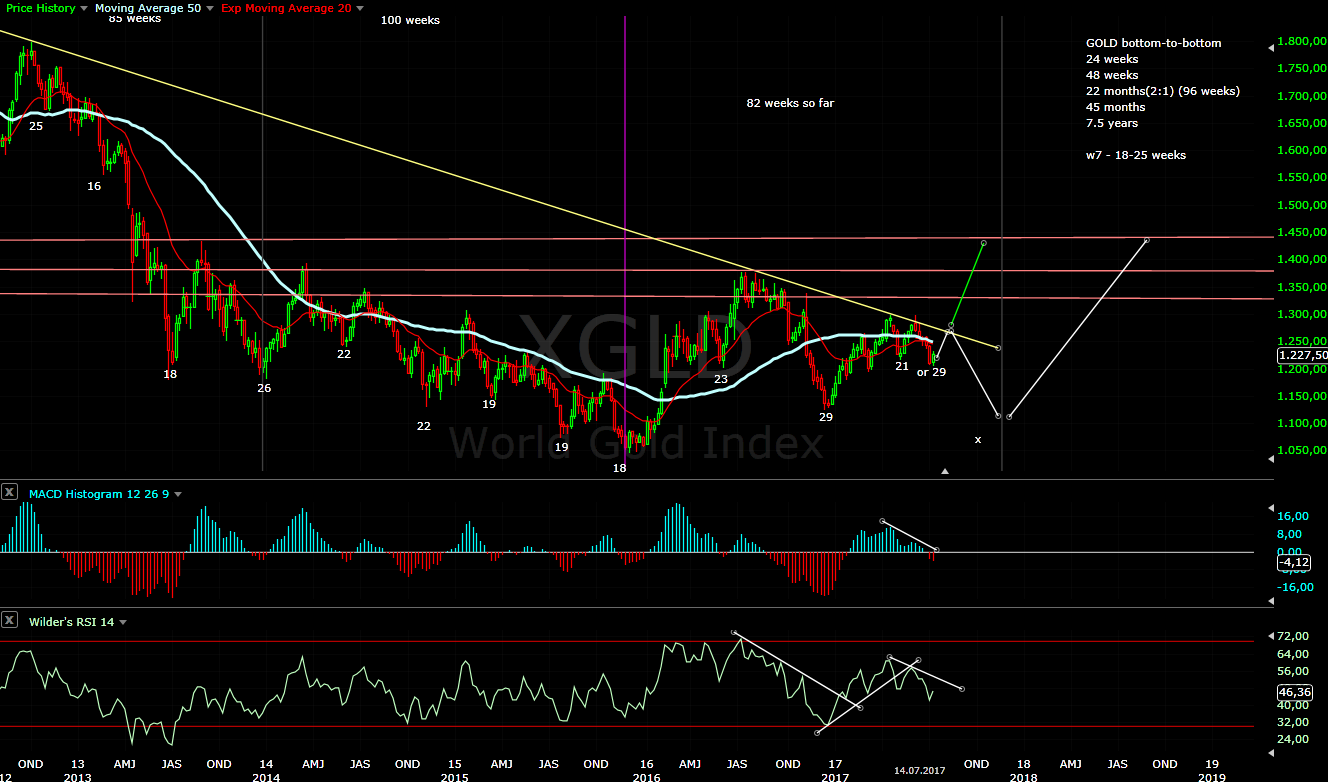Click the MACD value readout -4,12
Viewport: 1328px width, 782px height.
[x=1293, y=563]
